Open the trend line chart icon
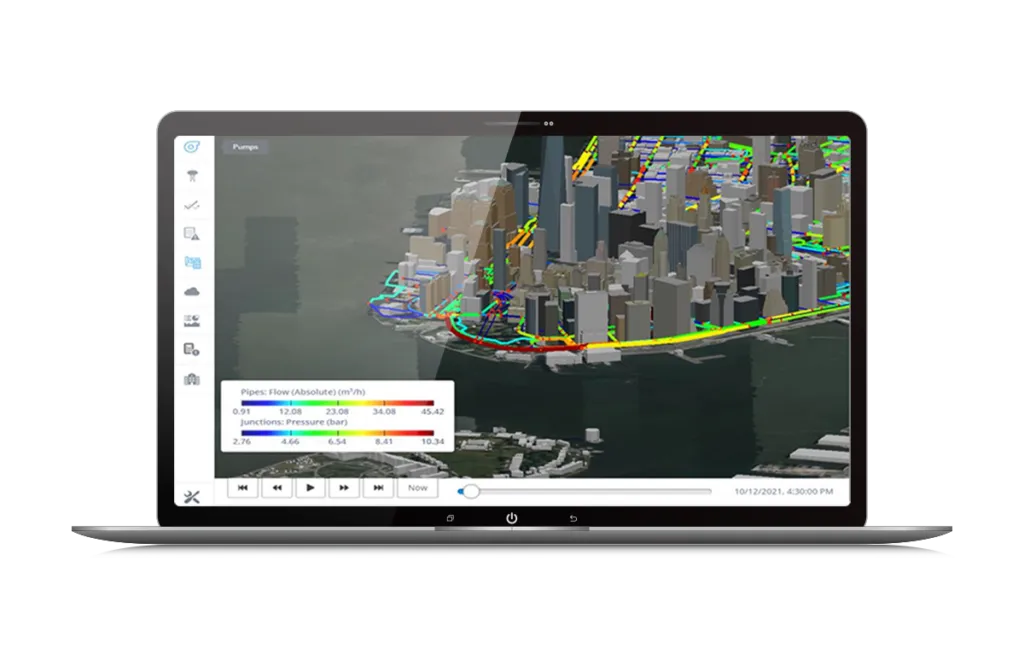Image resolution: width=1024 pixels, height=666 pixels. (x=192, y=205)
